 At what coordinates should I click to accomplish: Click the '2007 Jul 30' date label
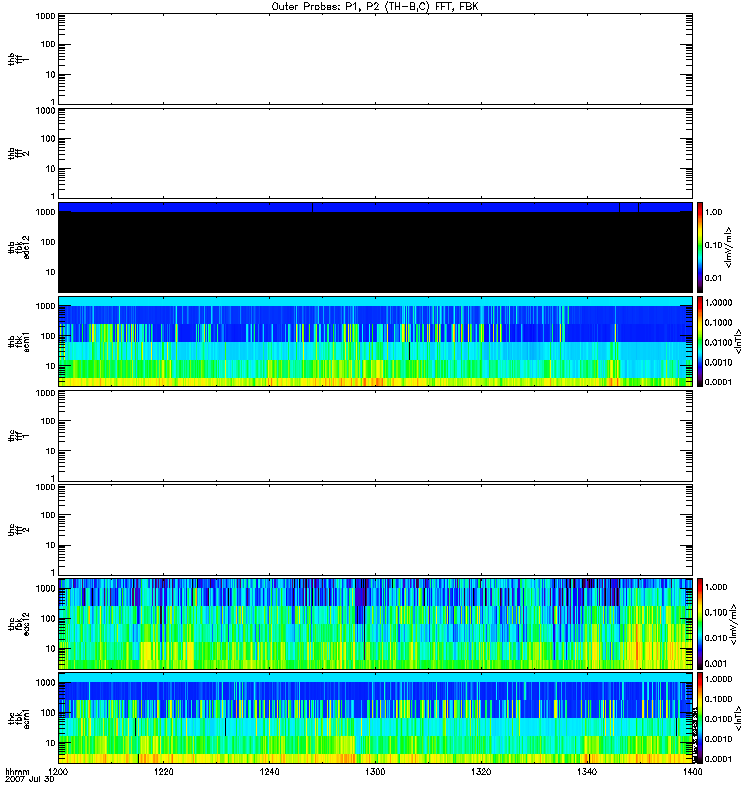pos(30,780)
